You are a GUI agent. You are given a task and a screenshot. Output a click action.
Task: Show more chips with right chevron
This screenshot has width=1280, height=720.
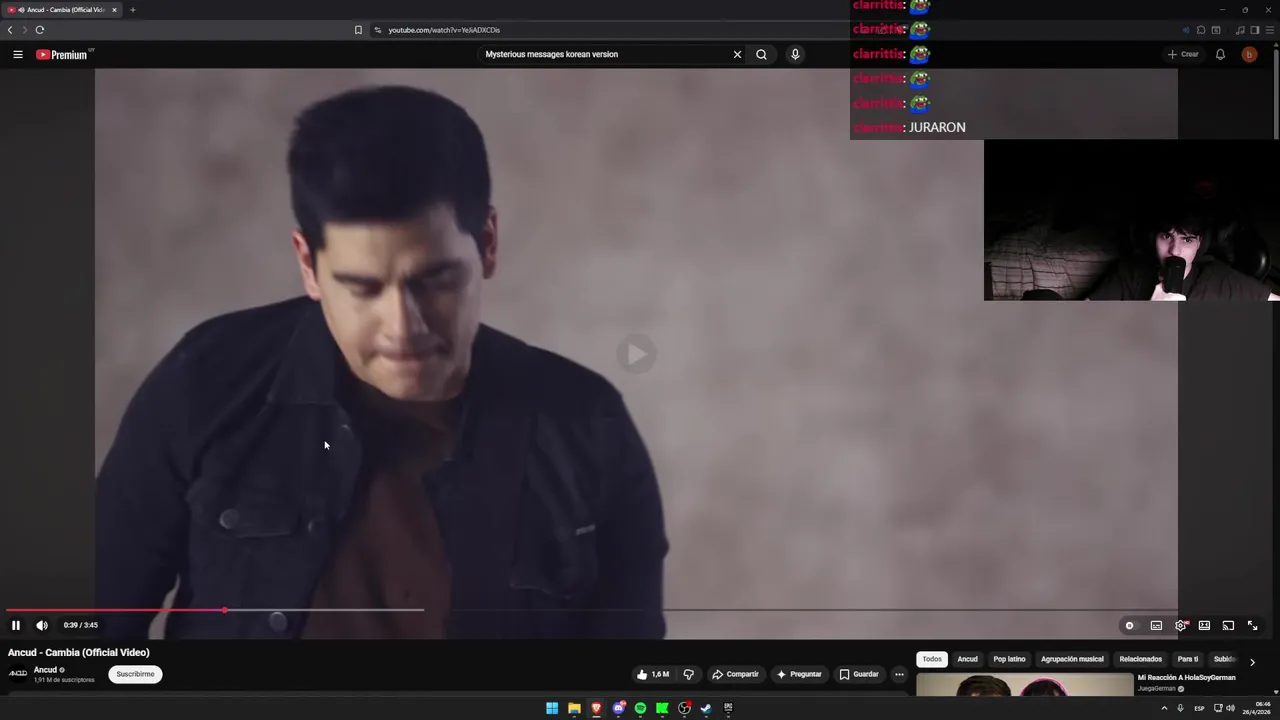pos(1252,662)
